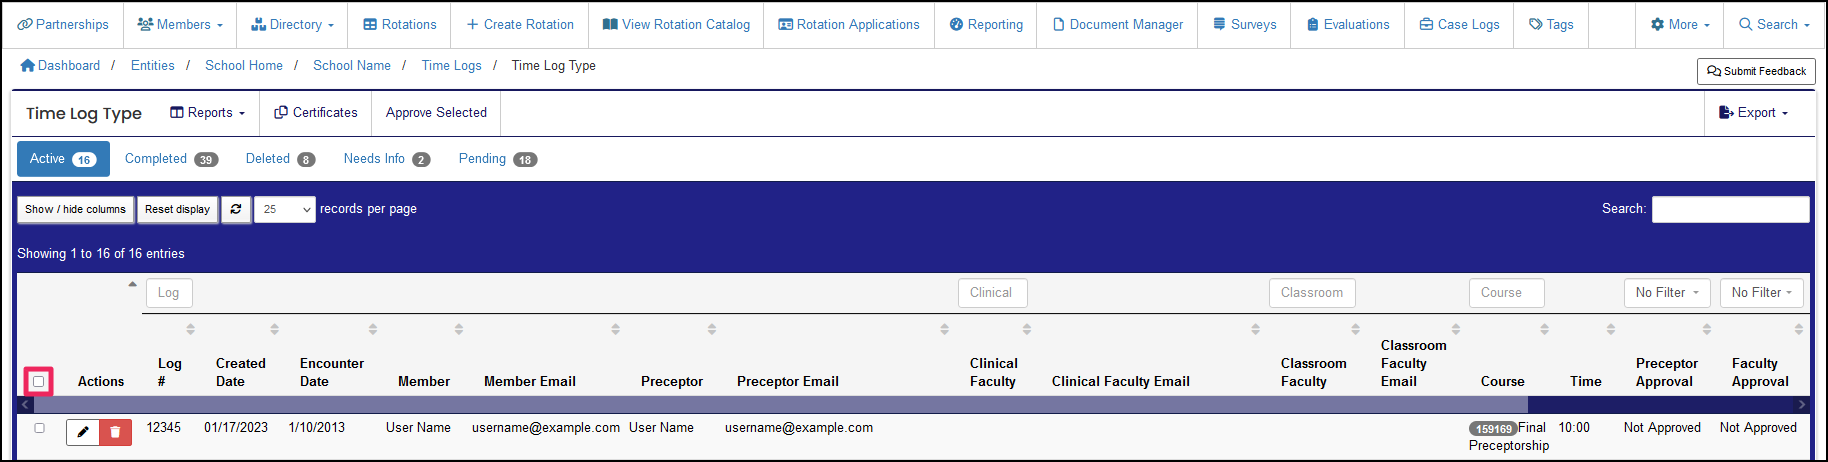Open Surveys from the navbar
The width and height of the screenshot is (1828, 462).
pos(1244,24)
